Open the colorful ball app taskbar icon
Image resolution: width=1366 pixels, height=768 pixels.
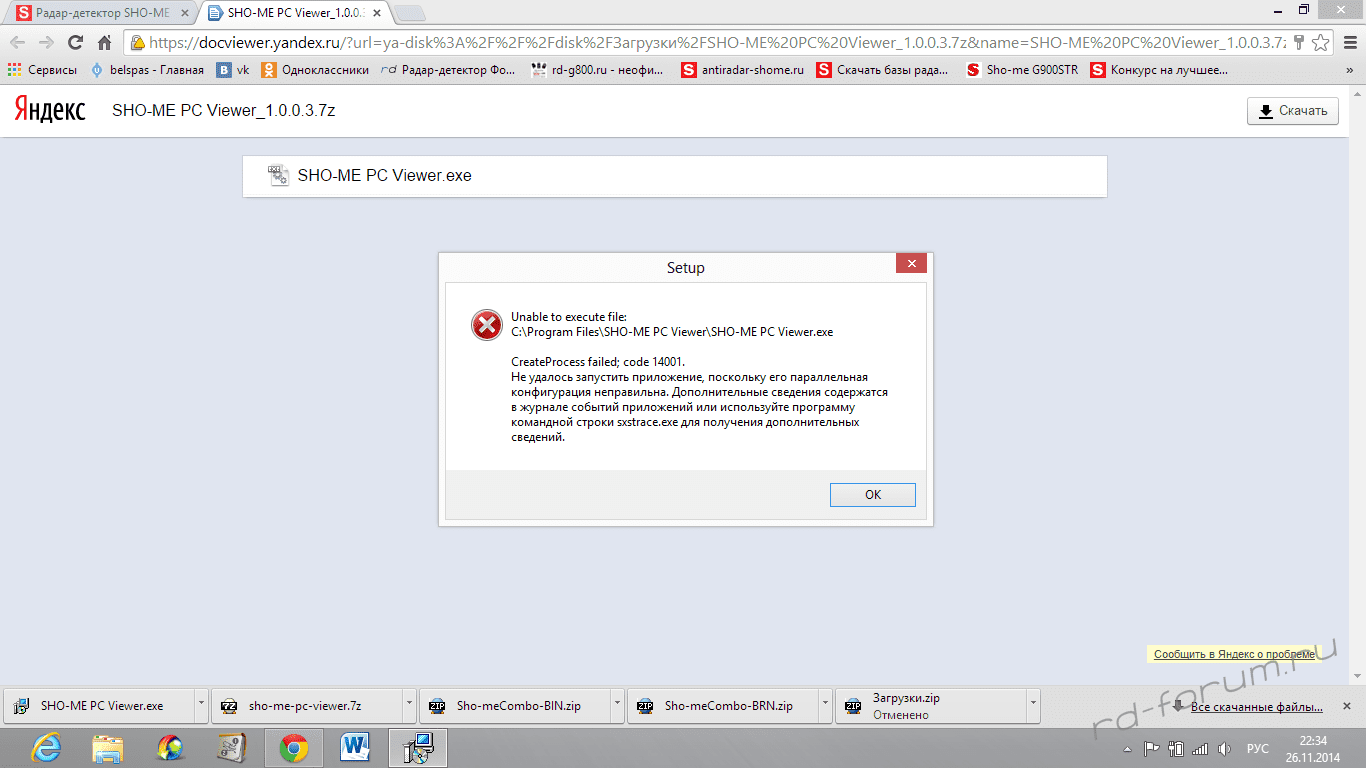tap(170, 748)
